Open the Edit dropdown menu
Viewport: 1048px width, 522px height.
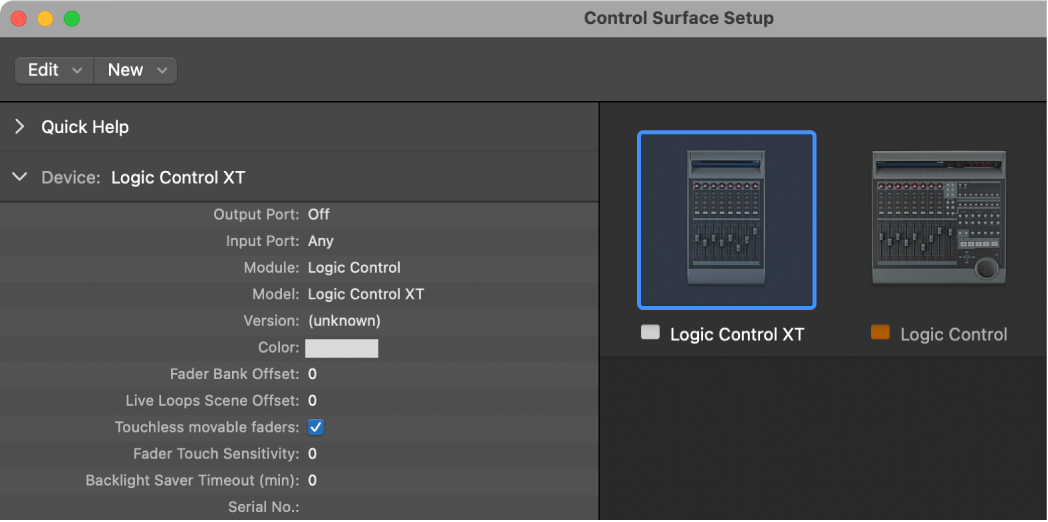pyautogui.click(x=54, y=70)
